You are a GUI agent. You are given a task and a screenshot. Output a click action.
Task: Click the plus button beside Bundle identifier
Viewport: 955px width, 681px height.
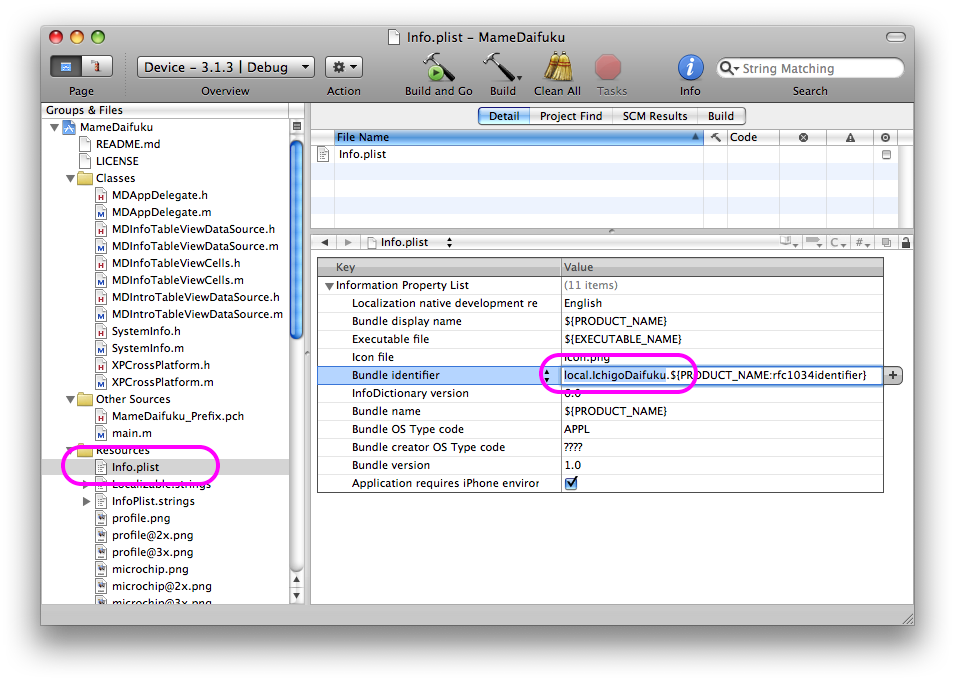[892, 375]
